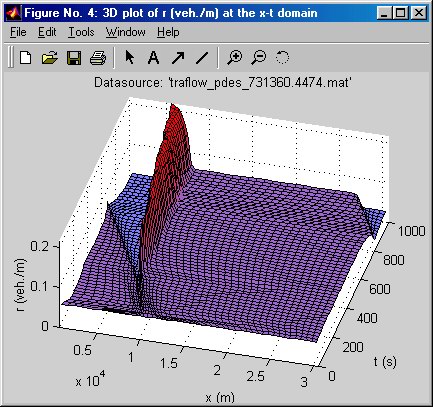
Task: Enable plot editing with the arrow pointer tool
Action: point(129,57)
